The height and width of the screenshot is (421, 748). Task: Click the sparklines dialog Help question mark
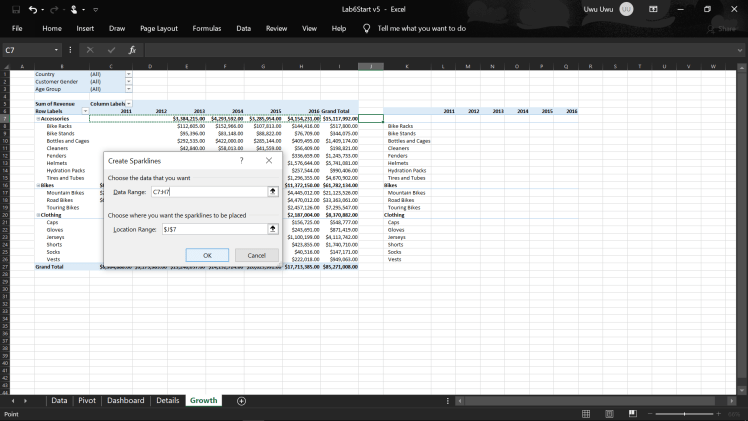point(241,160)
